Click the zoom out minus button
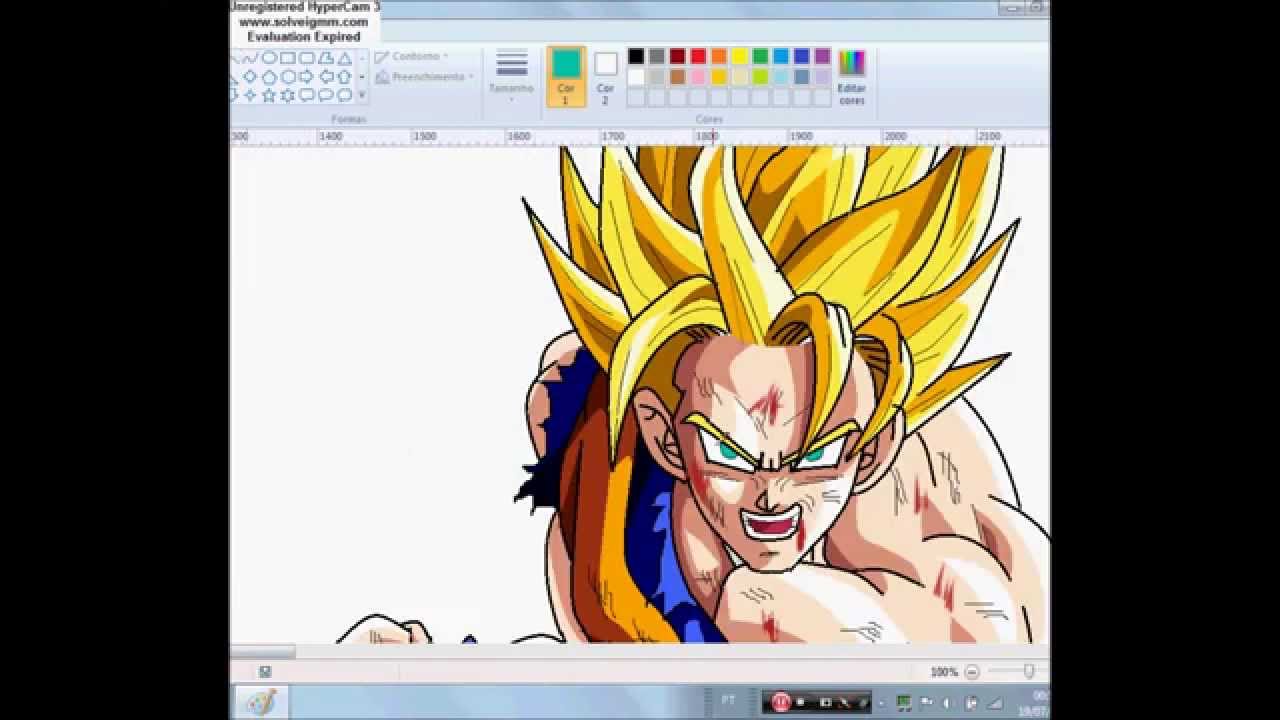This screenshot has height=720, width=1280. point(972,672)
